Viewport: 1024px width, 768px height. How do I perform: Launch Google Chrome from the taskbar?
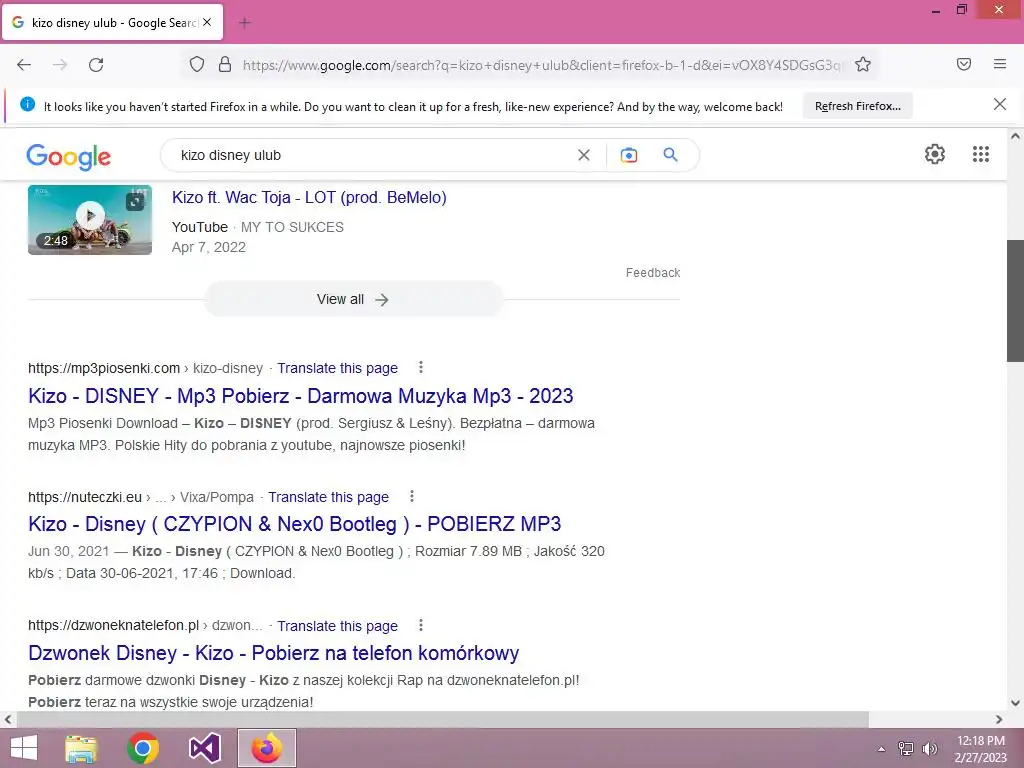pos(143,748)
